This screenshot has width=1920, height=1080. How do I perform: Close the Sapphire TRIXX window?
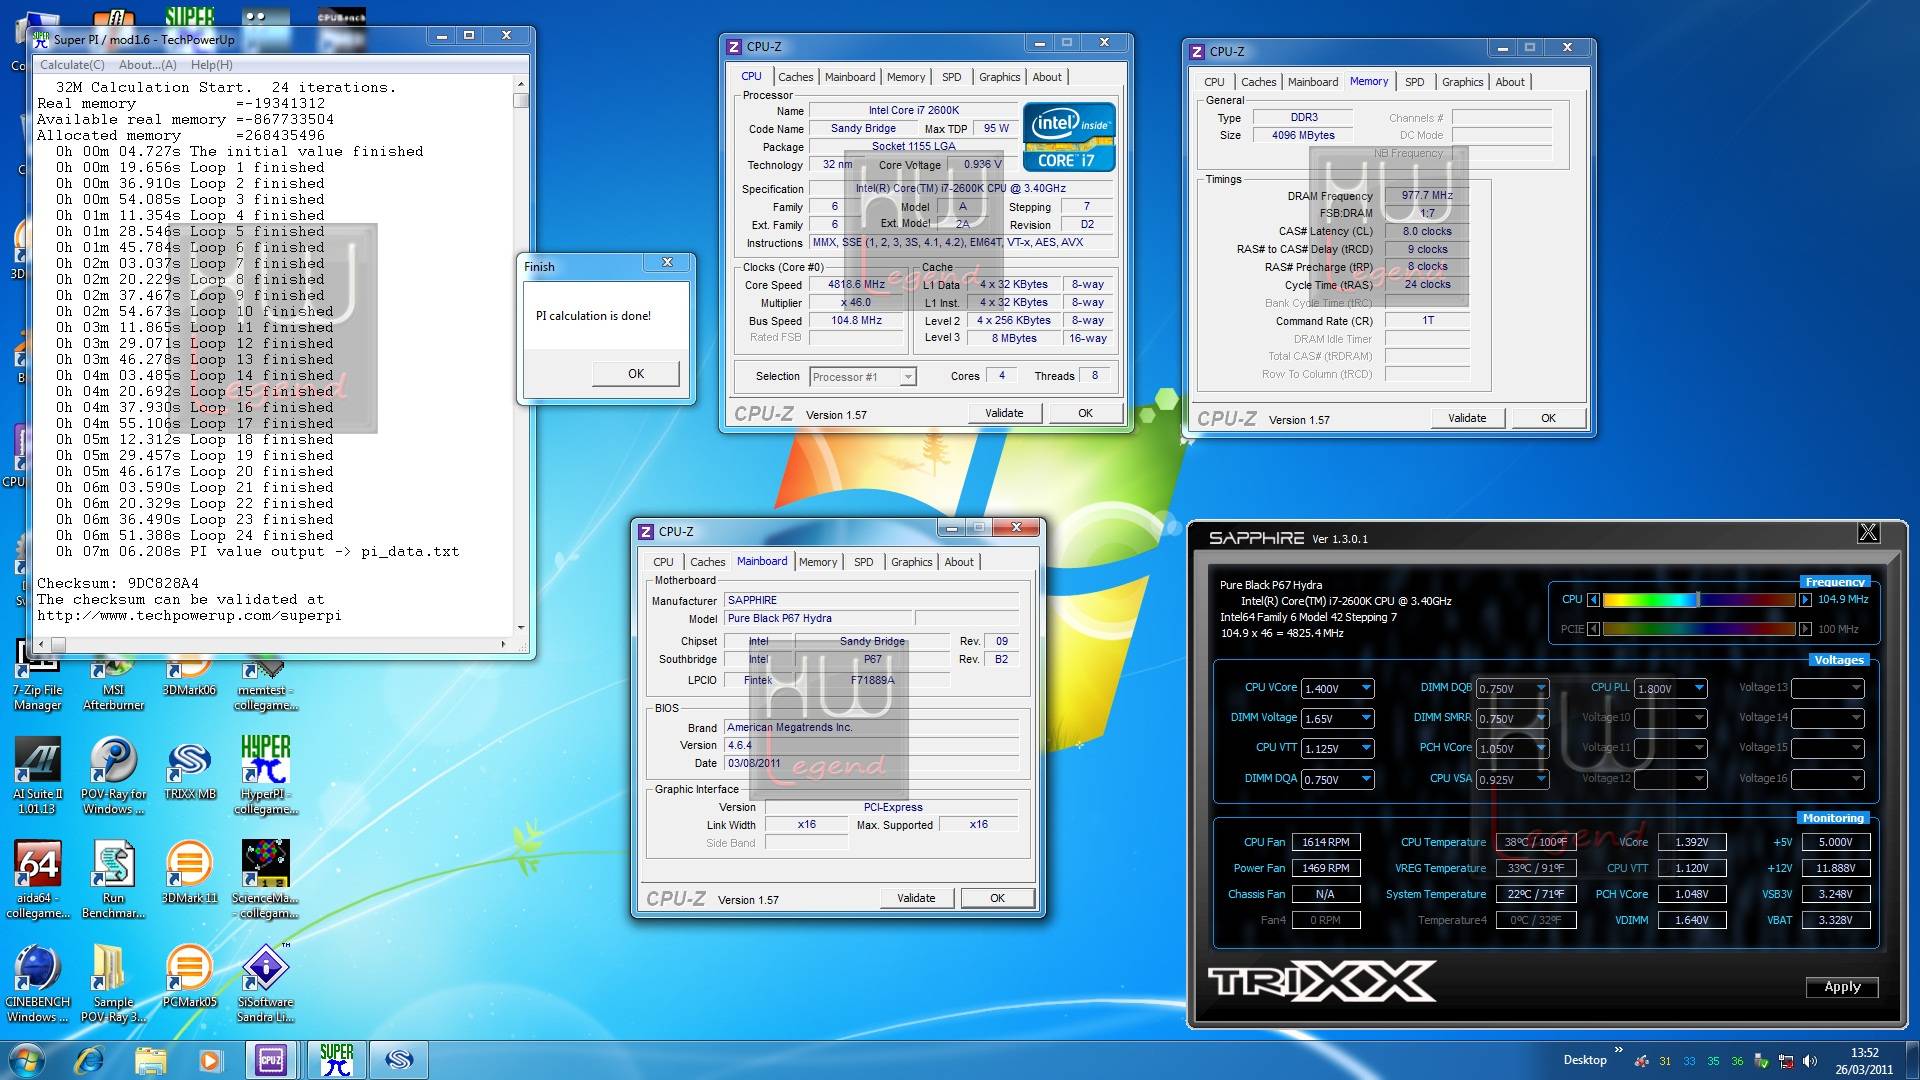[1868, 533]
